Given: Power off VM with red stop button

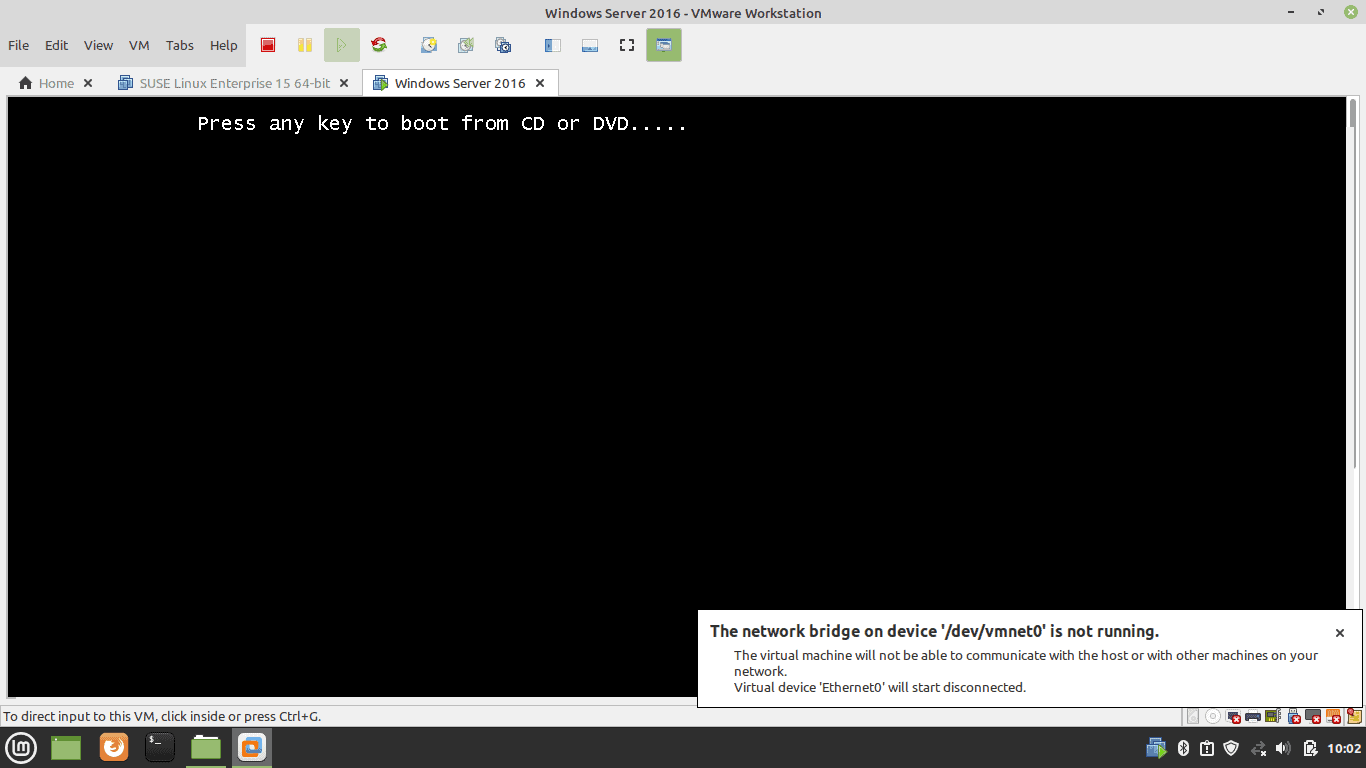Looking at the screenshot, I should point(268,45).
